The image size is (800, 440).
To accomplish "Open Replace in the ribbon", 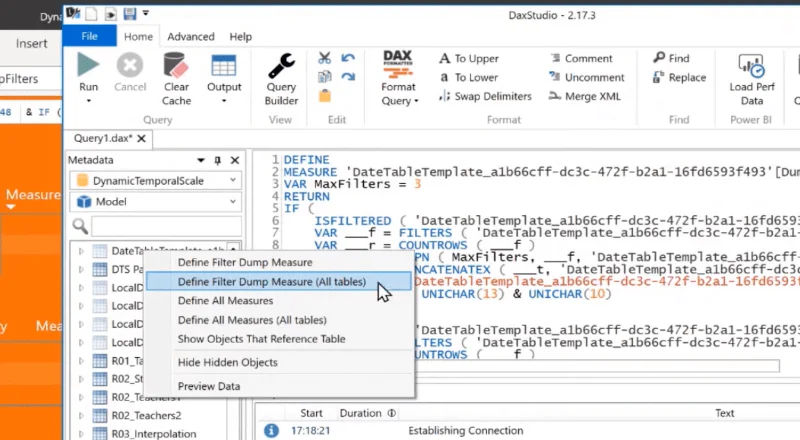I will (680, 78).
